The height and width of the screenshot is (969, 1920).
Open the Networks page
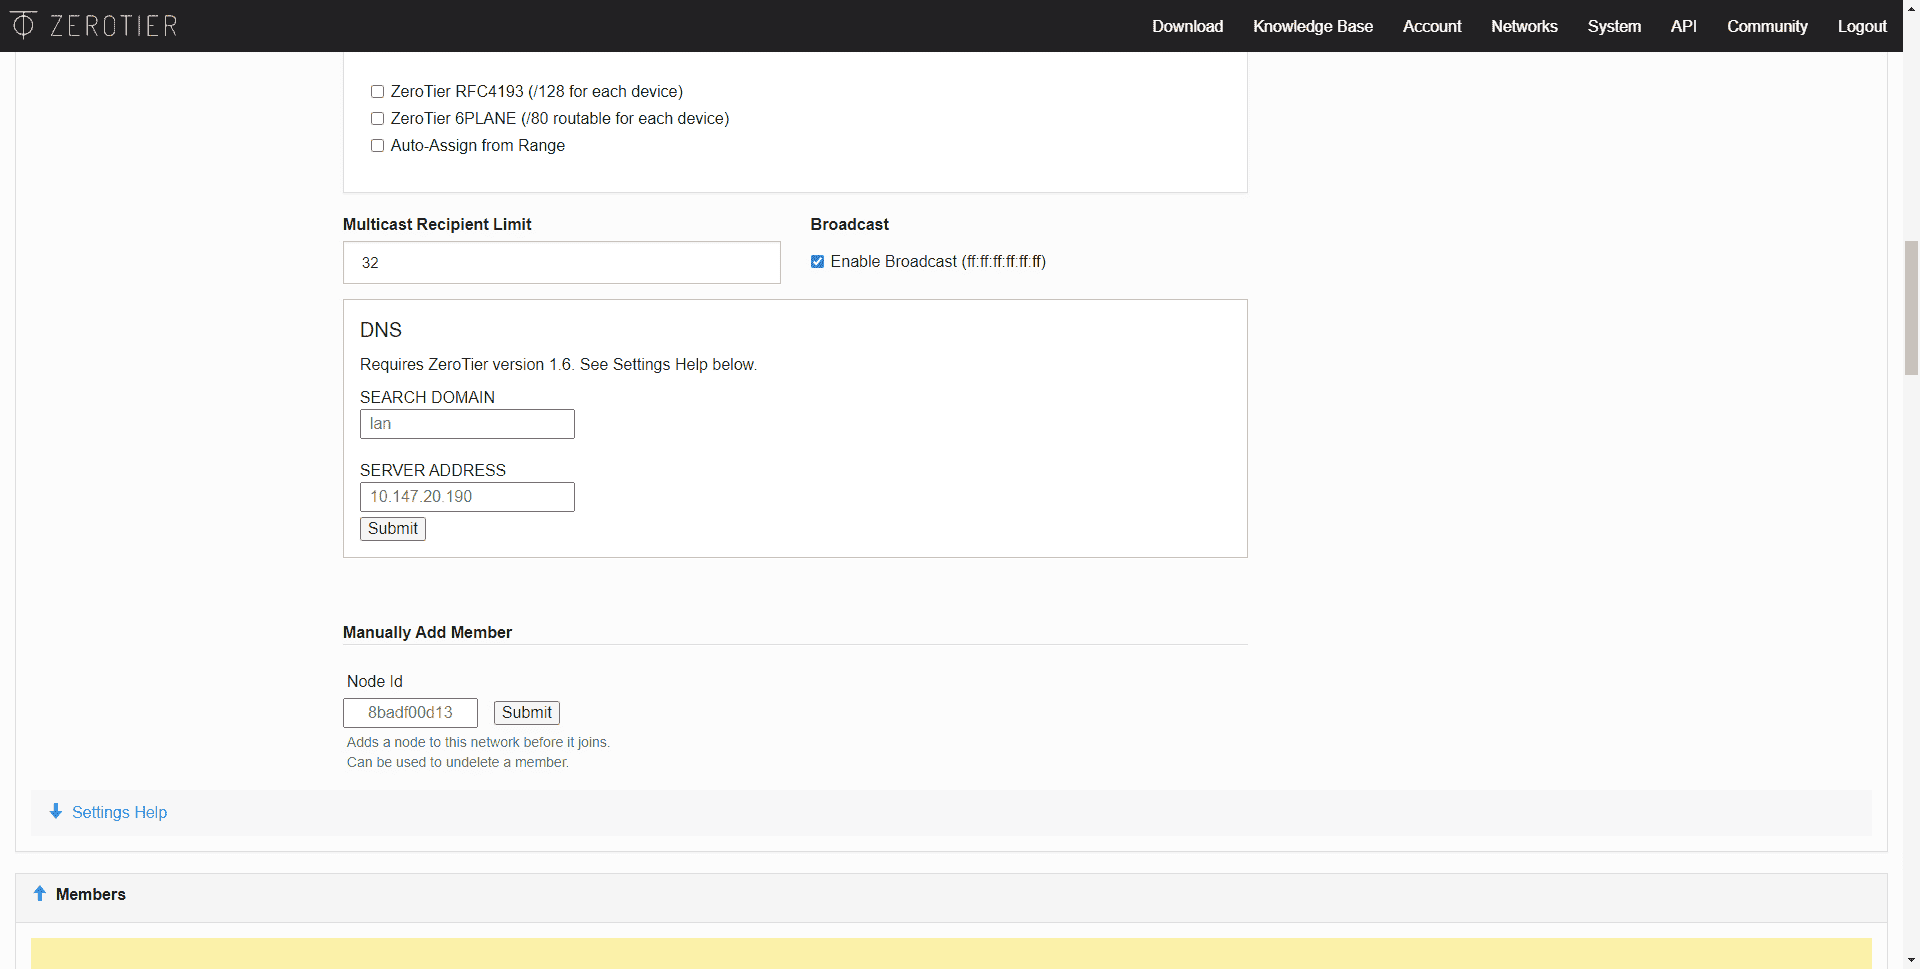tap(1524, 26)
